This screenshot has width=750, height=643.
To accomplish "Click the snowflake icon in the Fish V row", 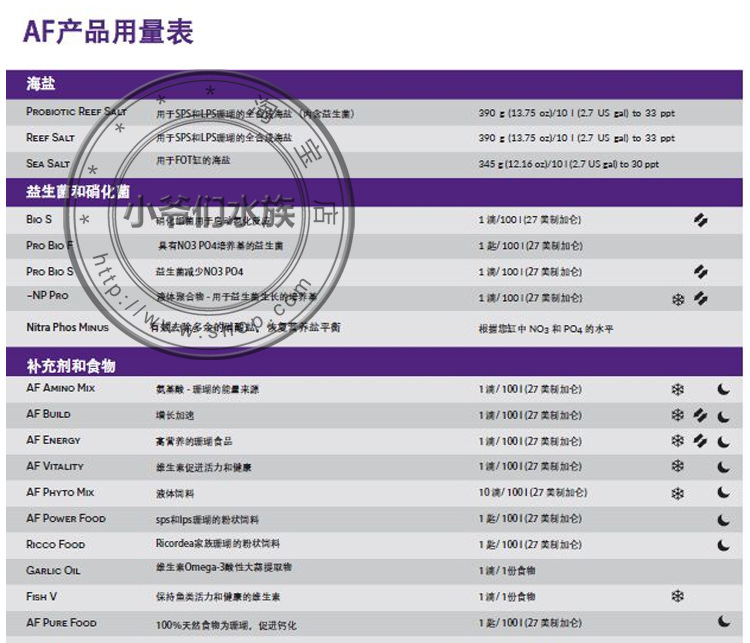I will pyautogui.click(x=678, y=597).
